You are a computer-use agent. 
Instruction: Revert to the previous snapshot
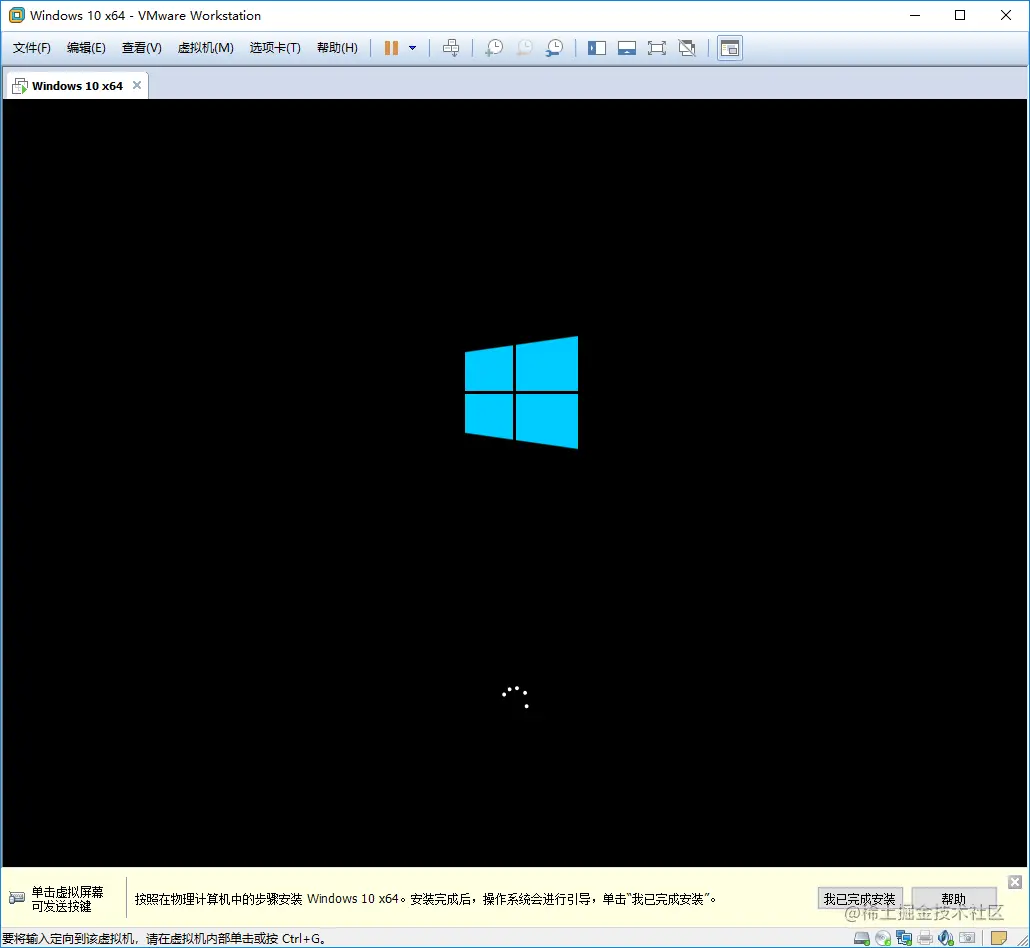(524, 48)
